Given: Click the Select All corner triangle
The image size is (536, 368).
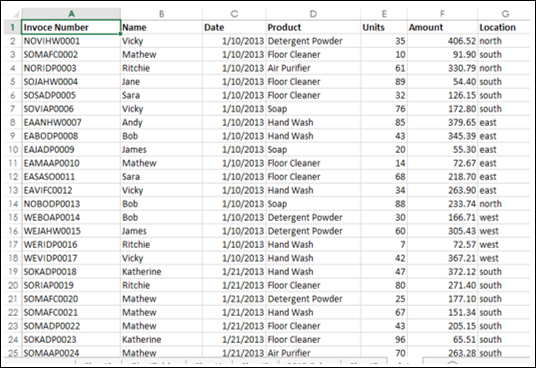Looking at the screenshot, I should [x=13, y=14].
